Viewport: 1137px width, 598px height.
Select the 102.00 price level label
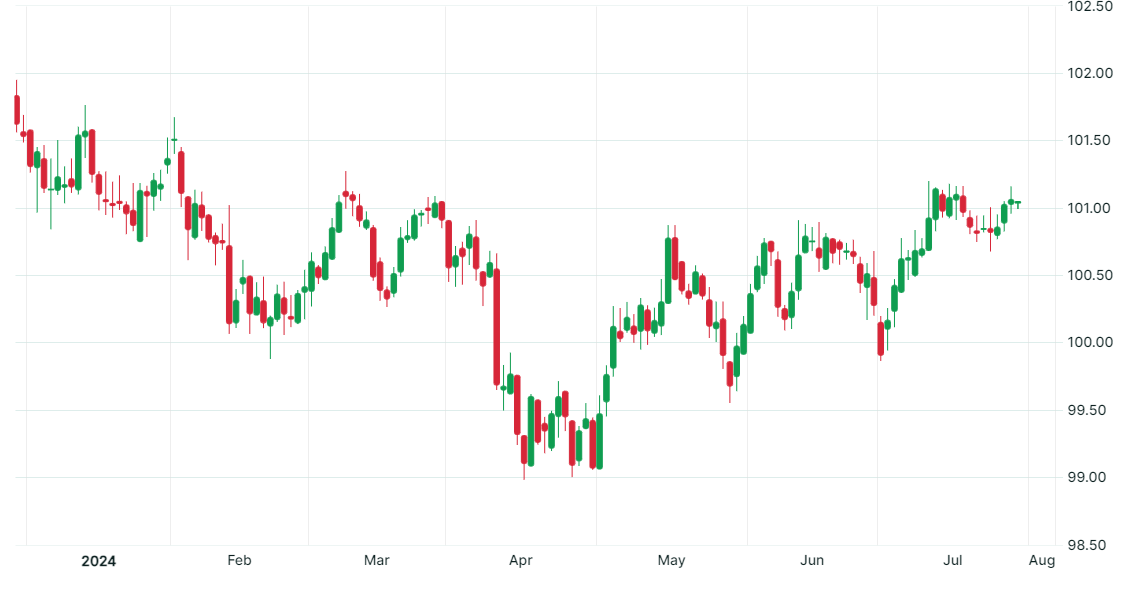point(1090,73)
